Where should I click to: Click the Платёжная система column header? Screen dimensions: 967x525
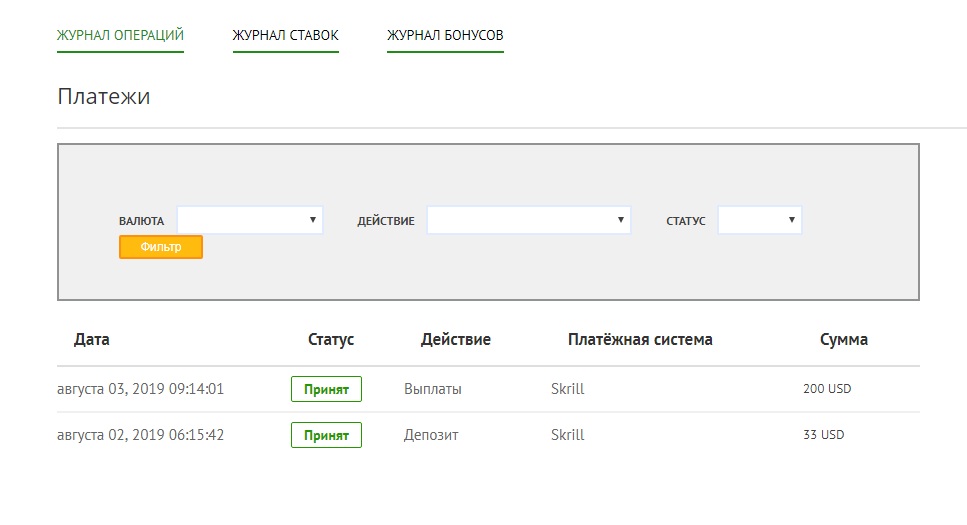(x=640, y=340)
